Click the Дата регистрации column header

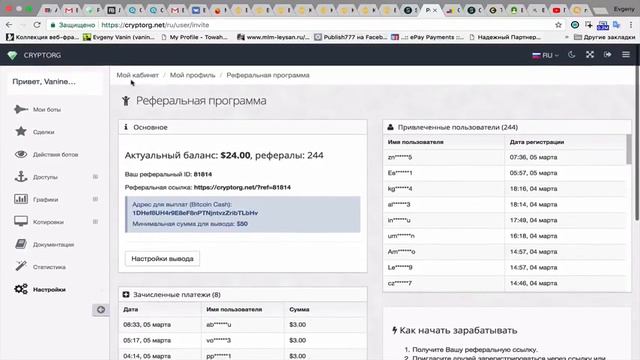click(x=536, y=142)
